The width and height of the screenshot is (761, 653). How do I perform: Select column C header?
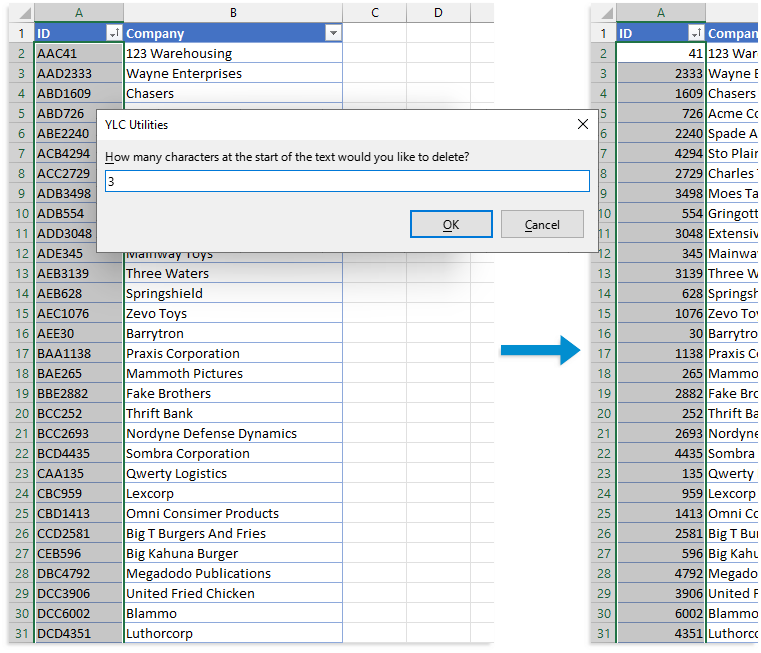(375, 13)
